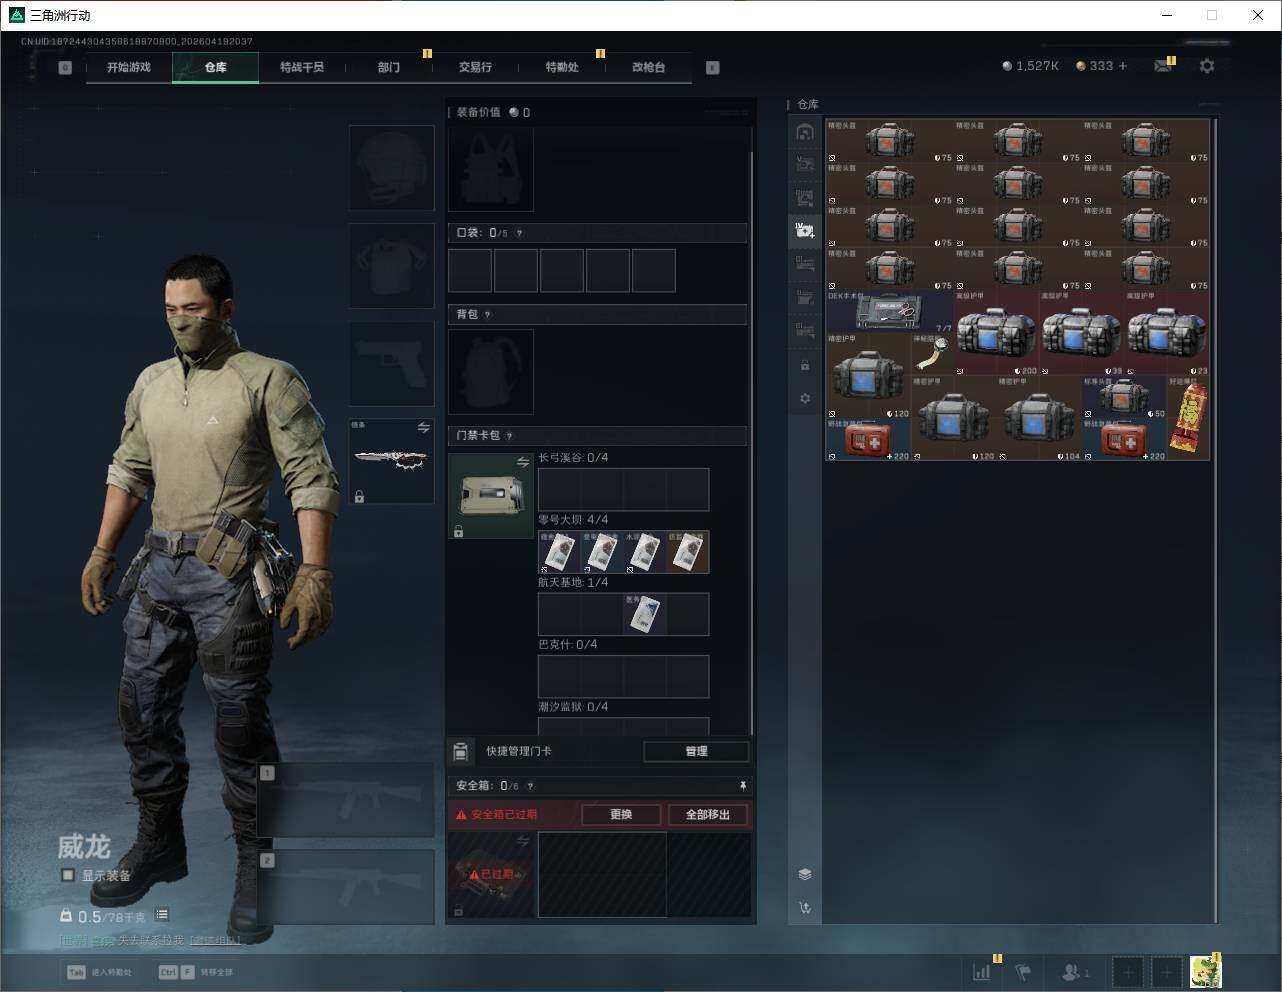Select the keycard in 航天基地 row
1282x992 pixels.
click(644, 614)
